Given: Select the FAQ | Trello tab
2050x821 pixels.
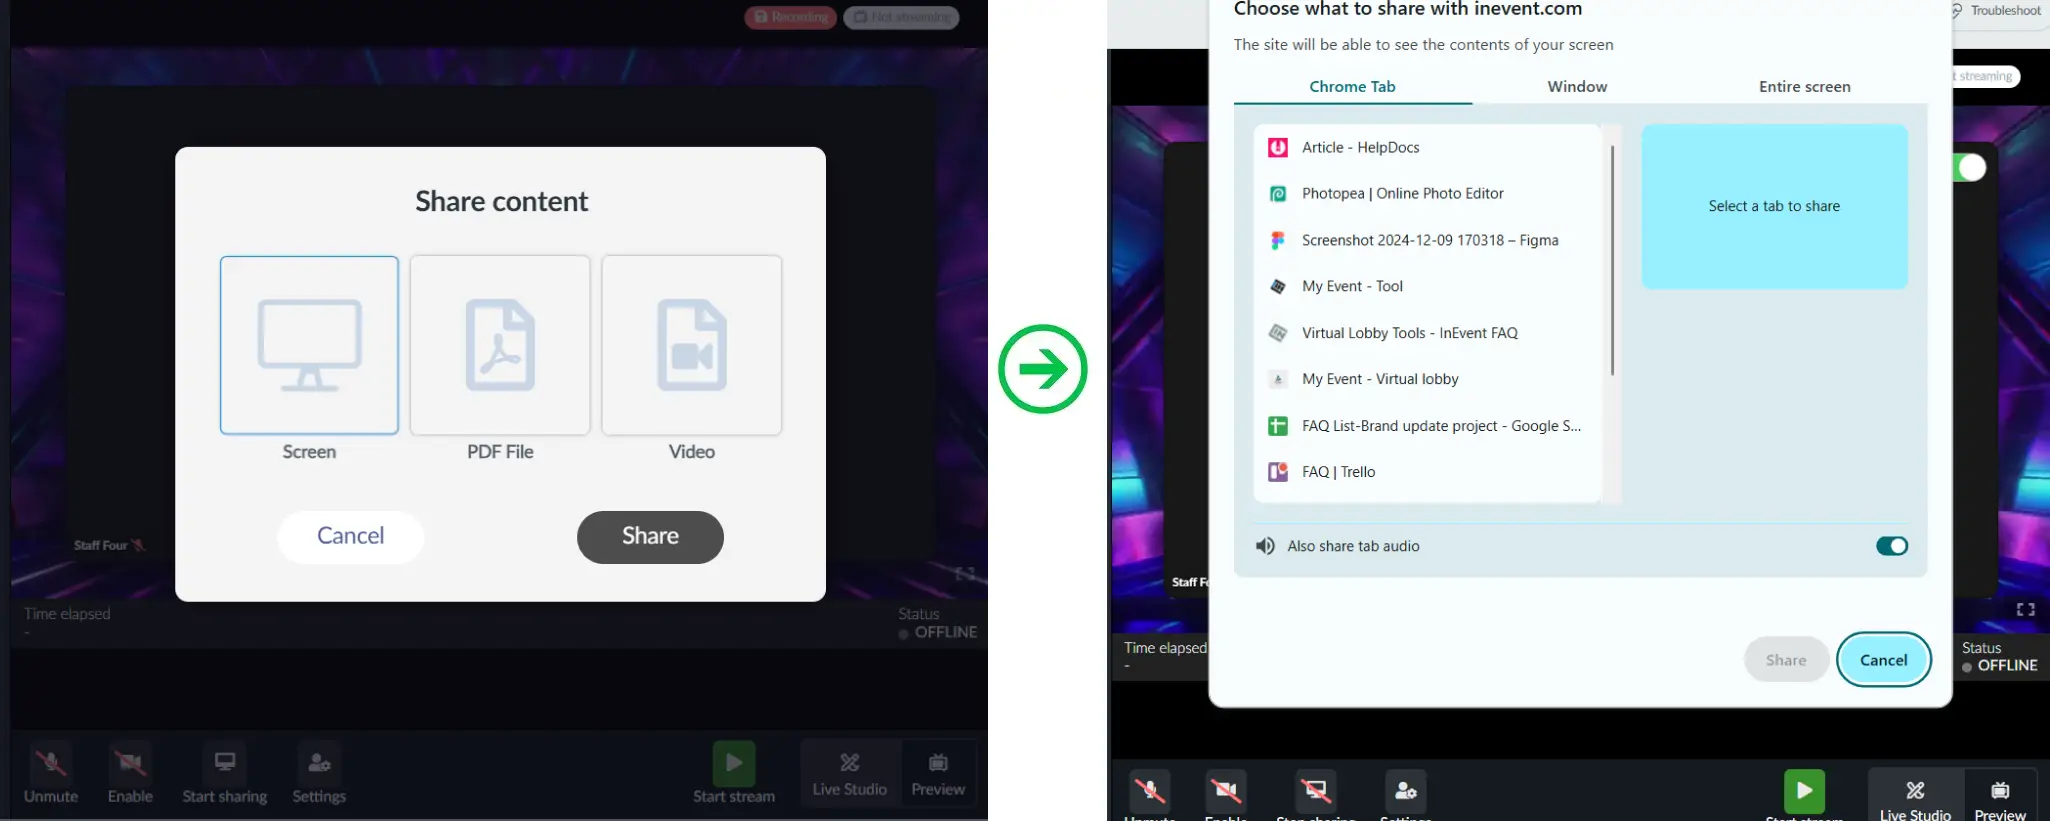Looking at the screenshot, I should pyautogui.click(x=1427, y=472).
